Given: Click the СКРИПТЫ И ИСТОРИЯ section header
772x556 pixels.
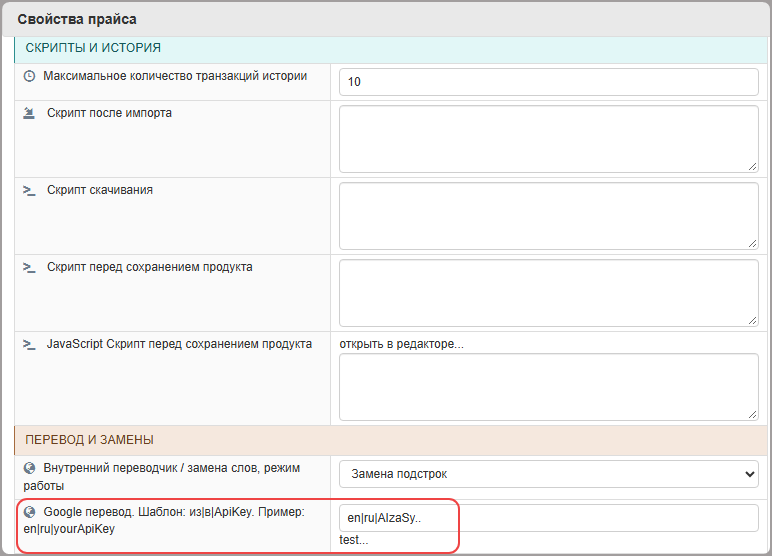Looking at the screenshot, I should (x=390, y=48).
